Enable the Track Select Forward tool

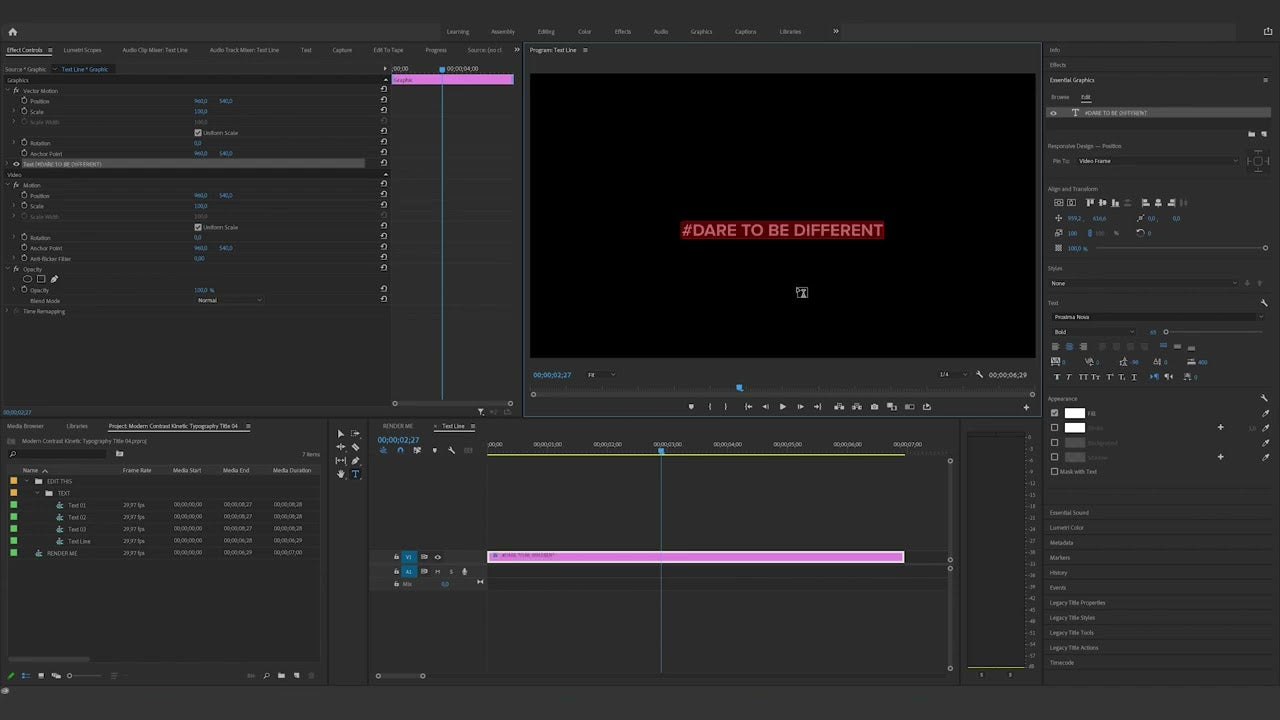(355, 434)
